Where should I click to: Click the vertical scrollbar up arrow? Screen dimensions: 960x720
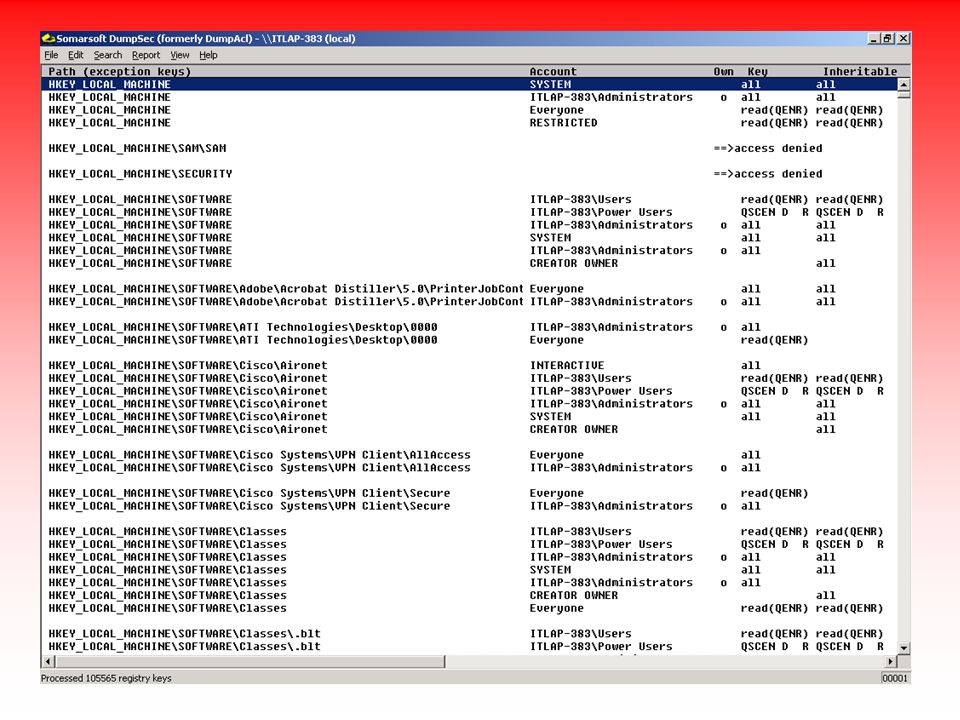pos(903,84)
